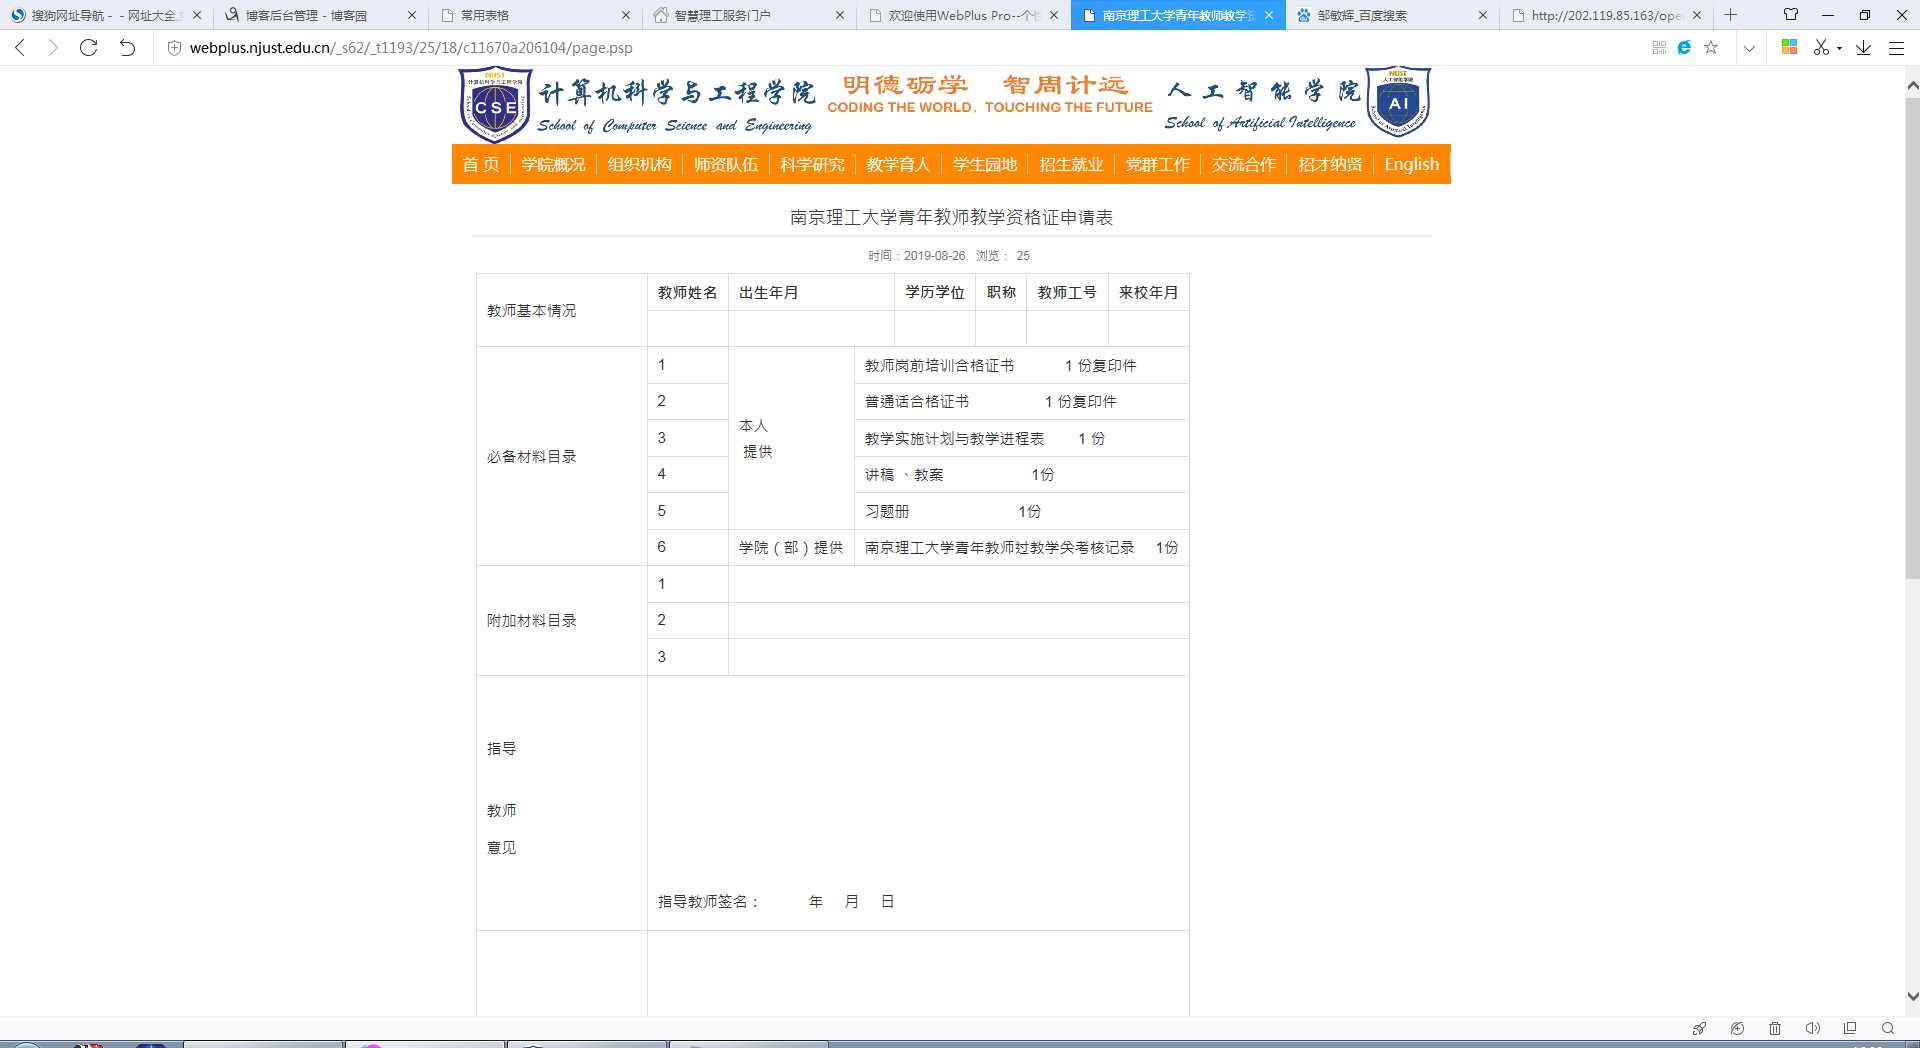Image resolution: width=1920 pixels, height=1048 pixels.
Task: Open the browser main menu
Action: tap(1896, 47)
